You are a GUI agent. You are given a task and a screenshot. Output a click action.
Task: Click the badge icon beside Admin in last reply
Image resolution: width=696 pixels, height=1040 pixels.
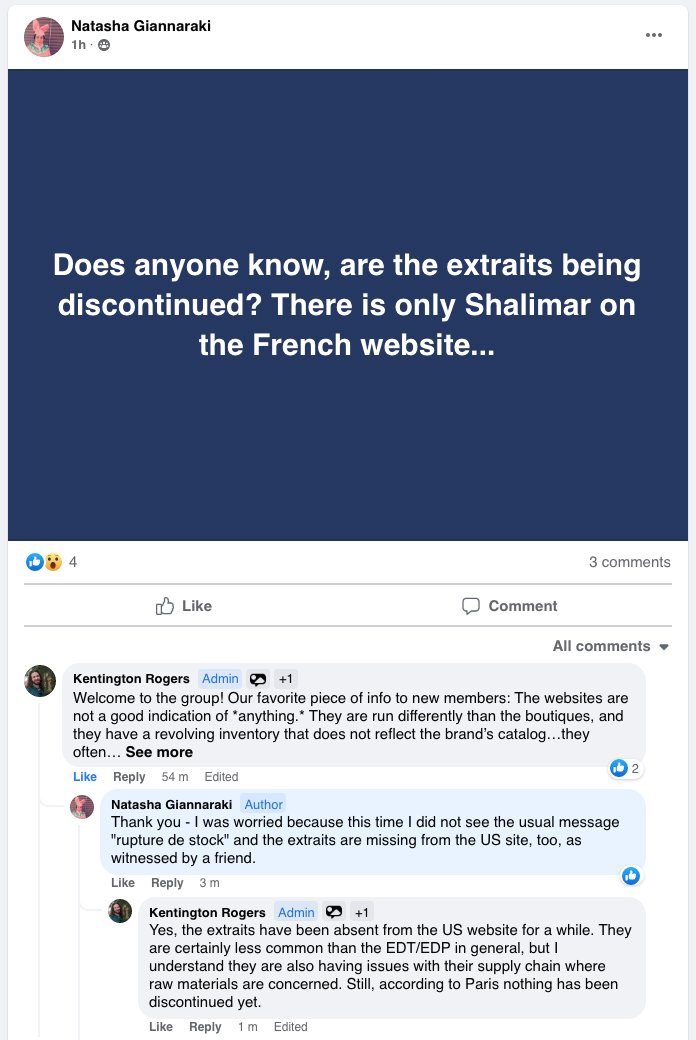pyautogui.click(x=334, y=912)
